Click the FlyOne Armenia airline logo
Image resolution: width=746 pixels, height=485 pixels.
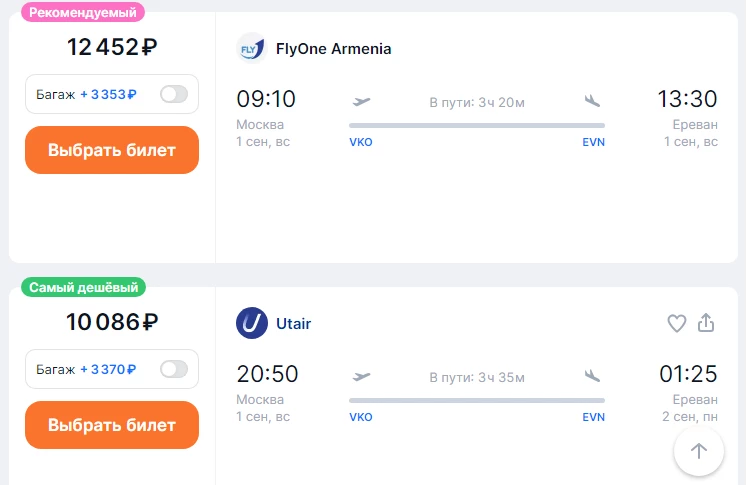click(252, 48)
